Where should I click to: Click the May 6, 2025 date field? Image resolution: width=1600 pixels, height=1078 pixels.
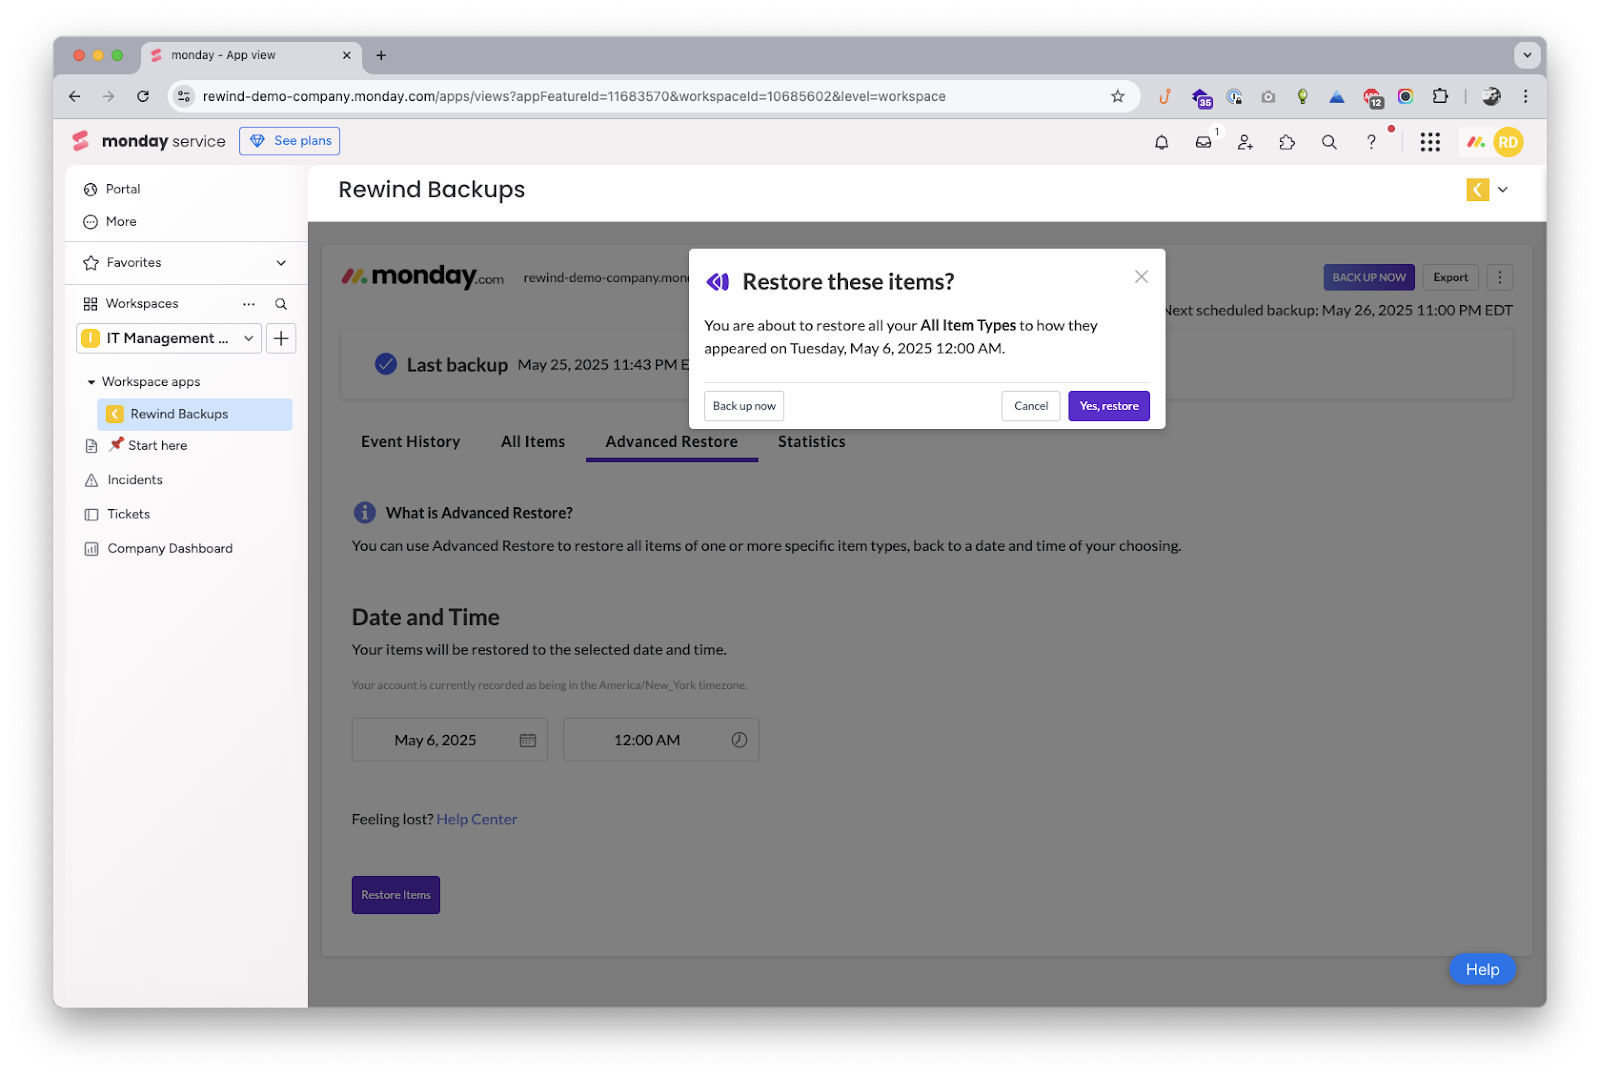pyautogui.click(x=449, y=740)
